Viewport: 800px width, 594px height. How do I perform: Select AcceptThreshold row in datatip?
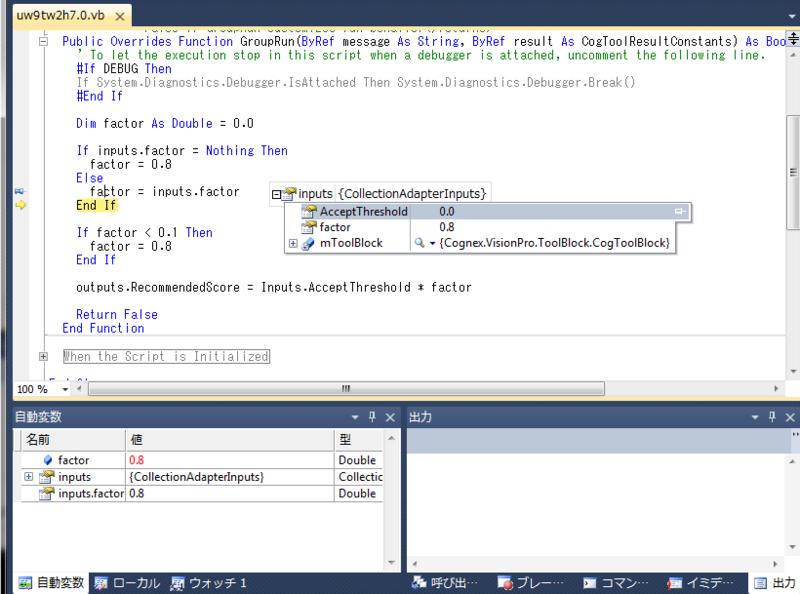(x=488, y=211)
